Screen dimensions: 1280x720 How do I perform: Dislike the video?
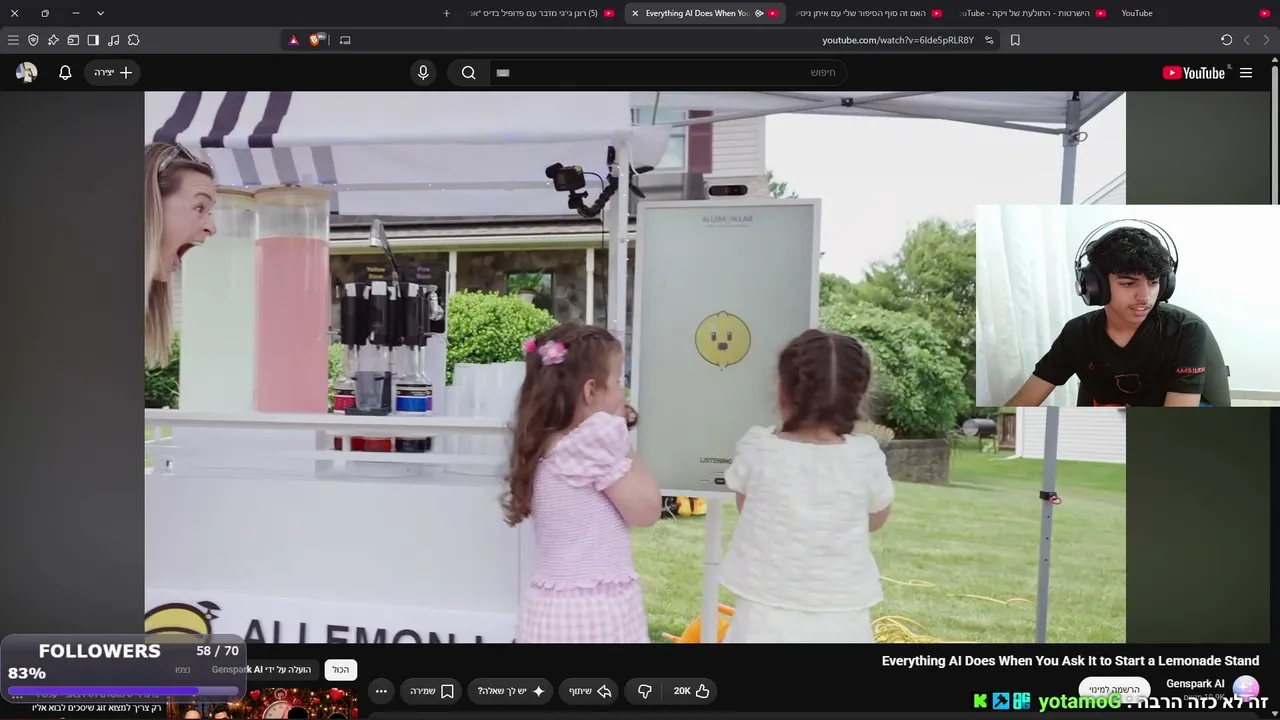(645, 691)
